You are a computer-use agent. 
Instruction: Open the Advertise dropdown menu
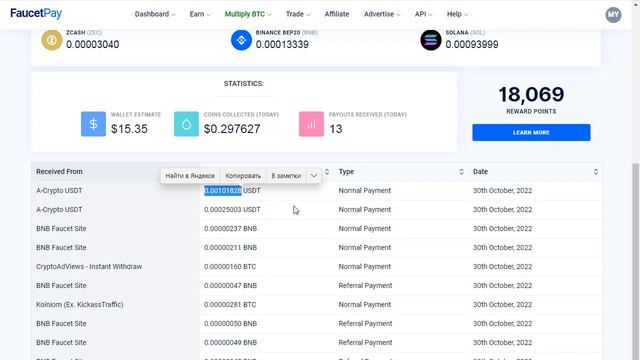382,14
